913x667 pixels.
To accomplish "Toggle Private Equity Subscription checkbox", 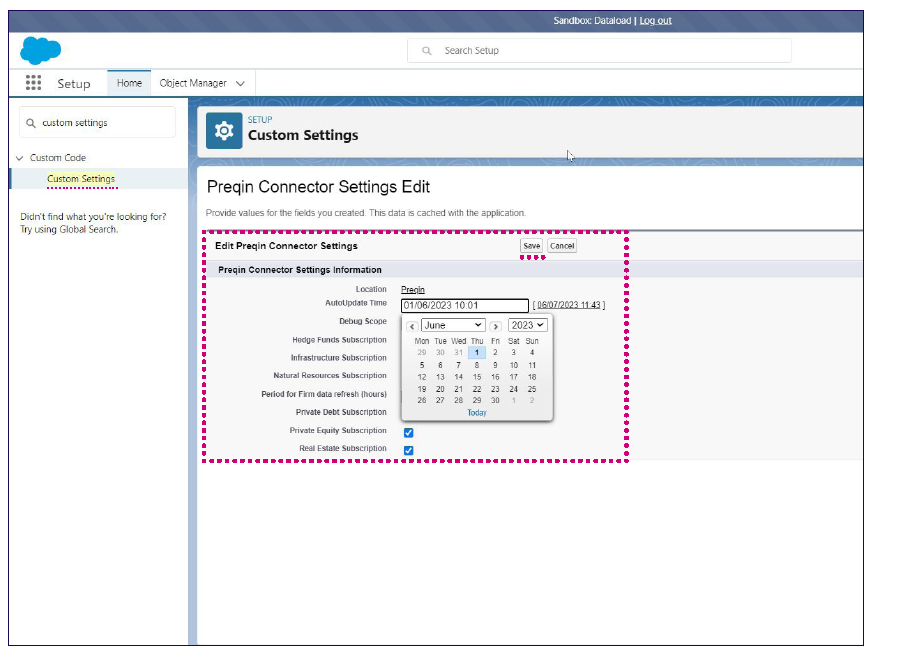I will tap(409, 432).
